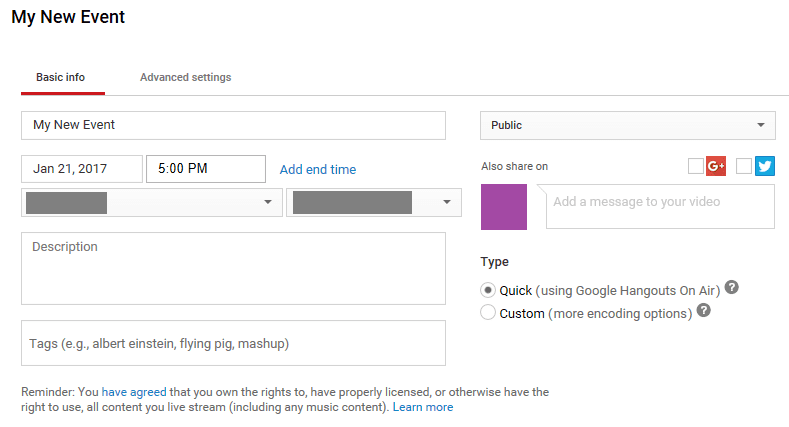Open help icon beside Custom option
Screen dimensions: 789x427
(x=704, y=311)
